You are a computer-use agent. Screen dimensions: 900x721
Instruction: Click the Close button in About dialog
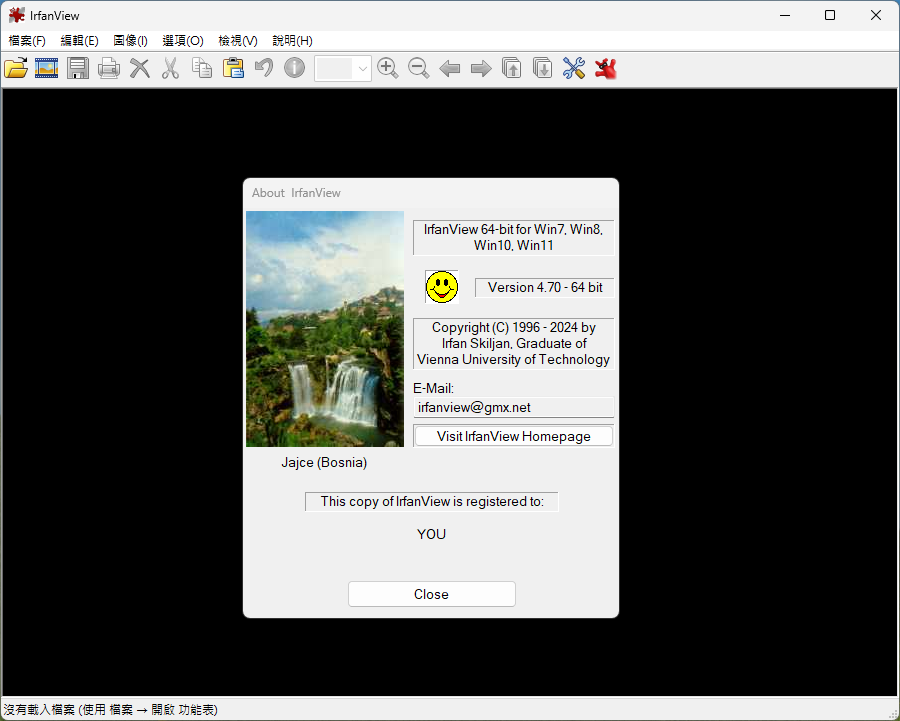coord(432,594)
